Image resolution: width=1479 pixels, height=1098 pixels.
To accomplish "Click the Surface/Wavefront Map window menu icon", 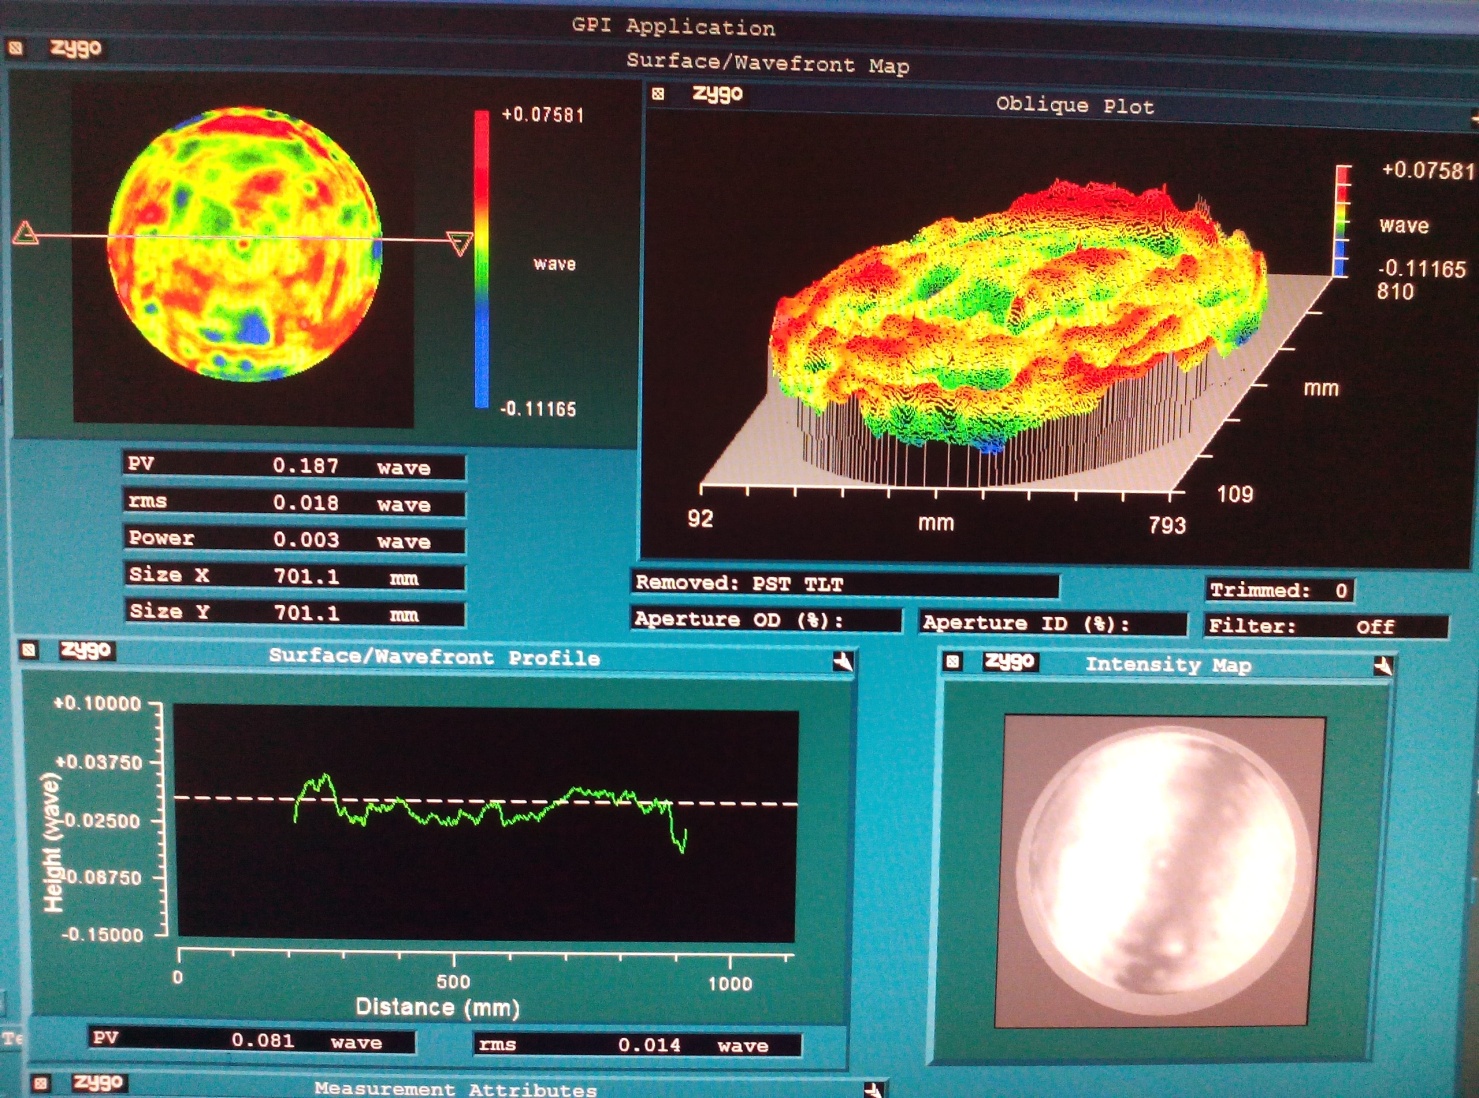I will pos(15,47).
